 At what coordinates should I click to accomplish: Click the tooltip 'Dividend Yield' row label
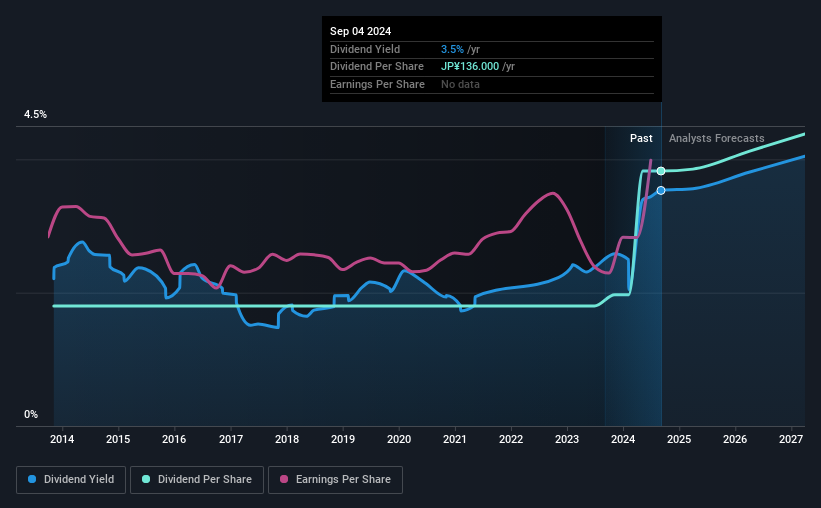[365, 49]
